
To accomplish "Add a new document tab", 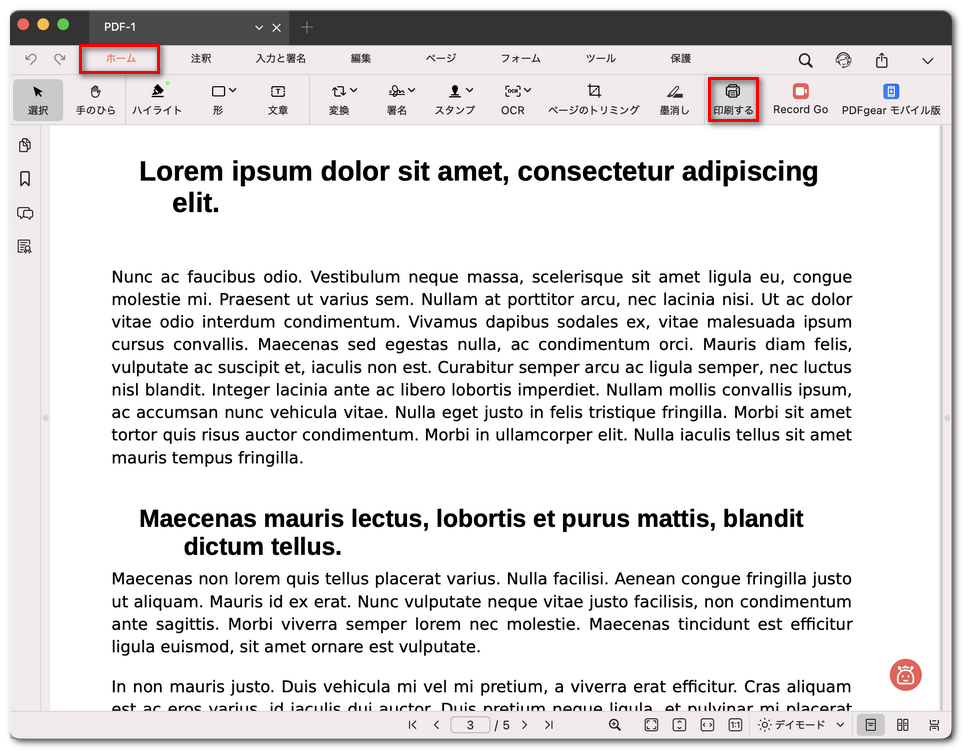I will coord(306,28).
